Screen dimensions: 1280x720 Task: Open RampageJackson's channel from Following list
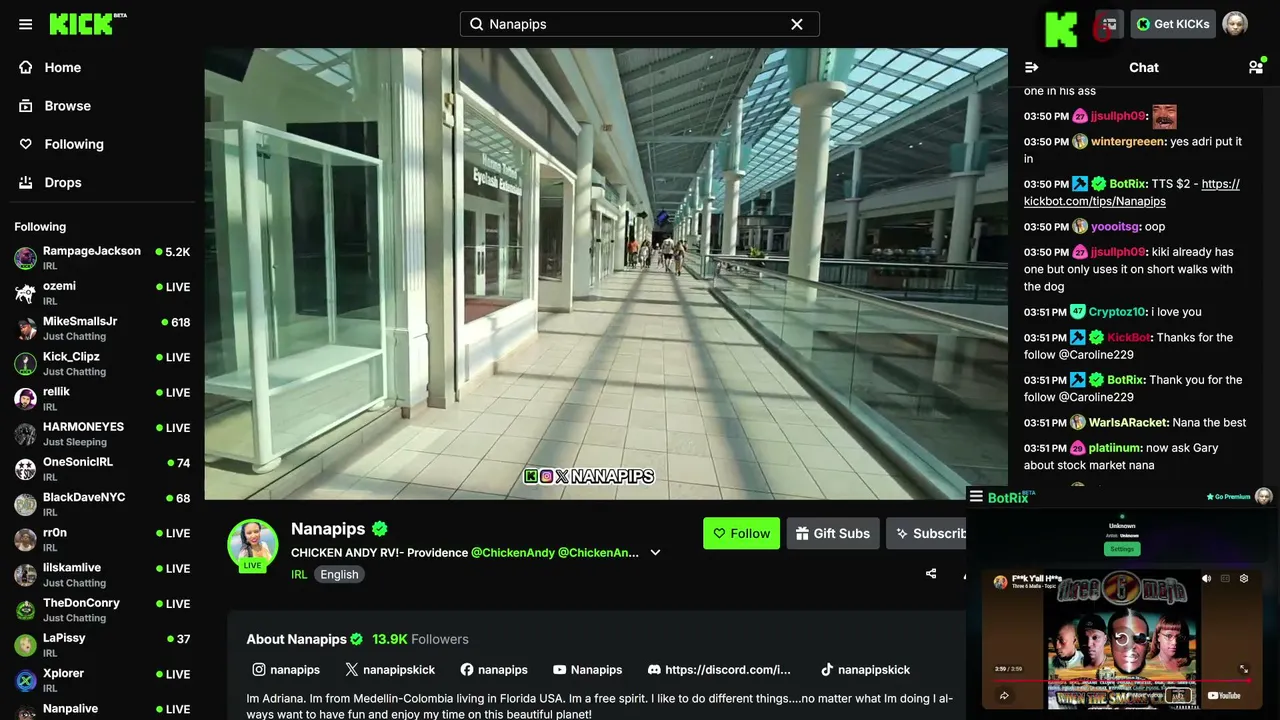pyautogui.click(x=100, y=258)
